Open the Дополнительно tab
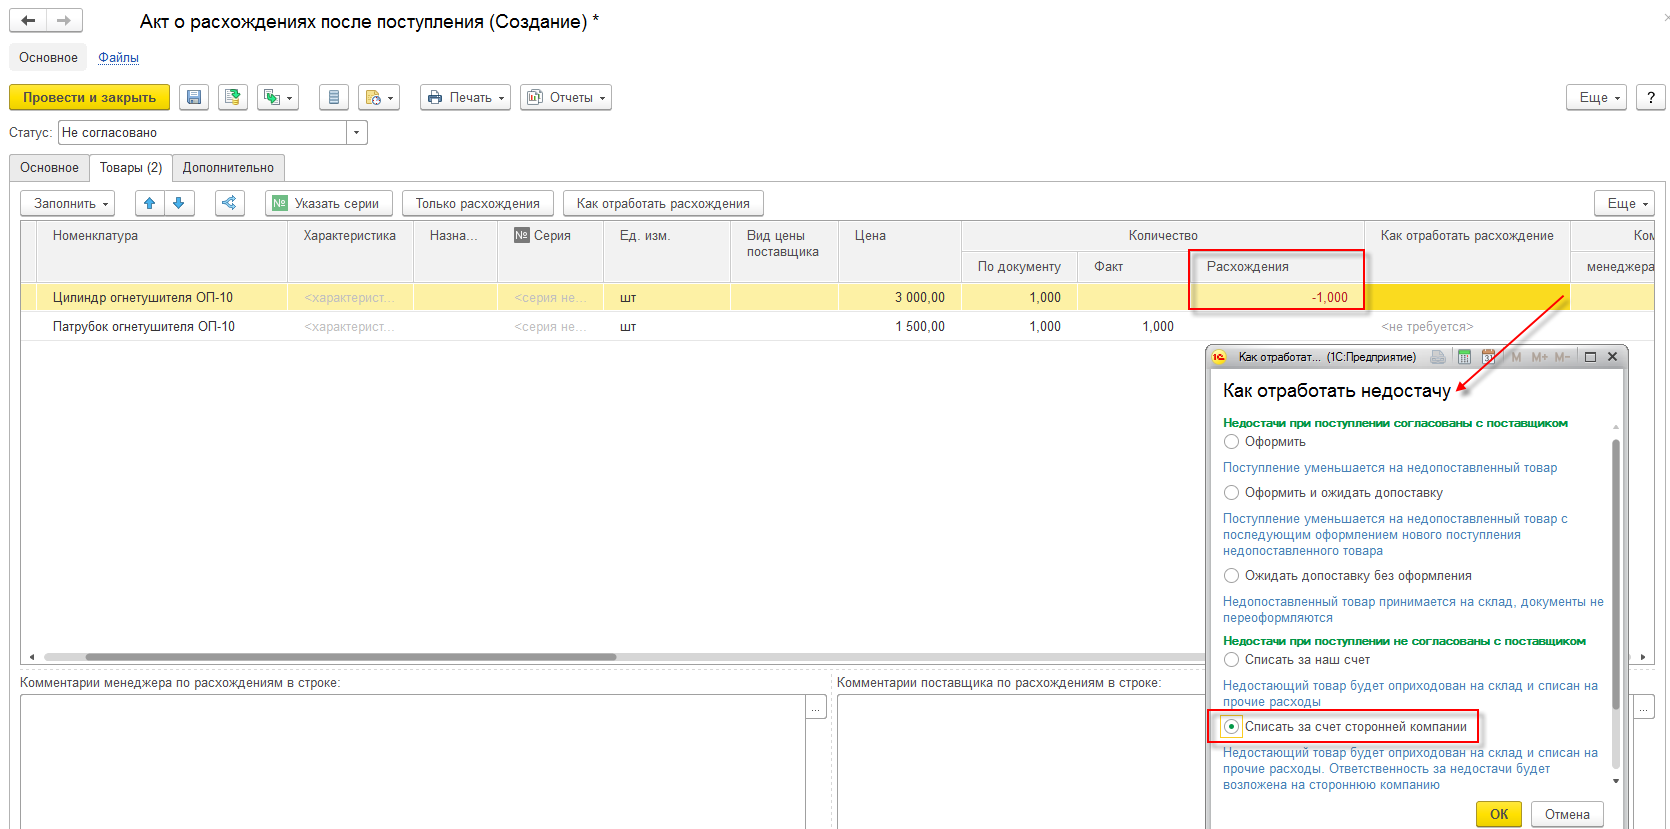 coord(228,167)
